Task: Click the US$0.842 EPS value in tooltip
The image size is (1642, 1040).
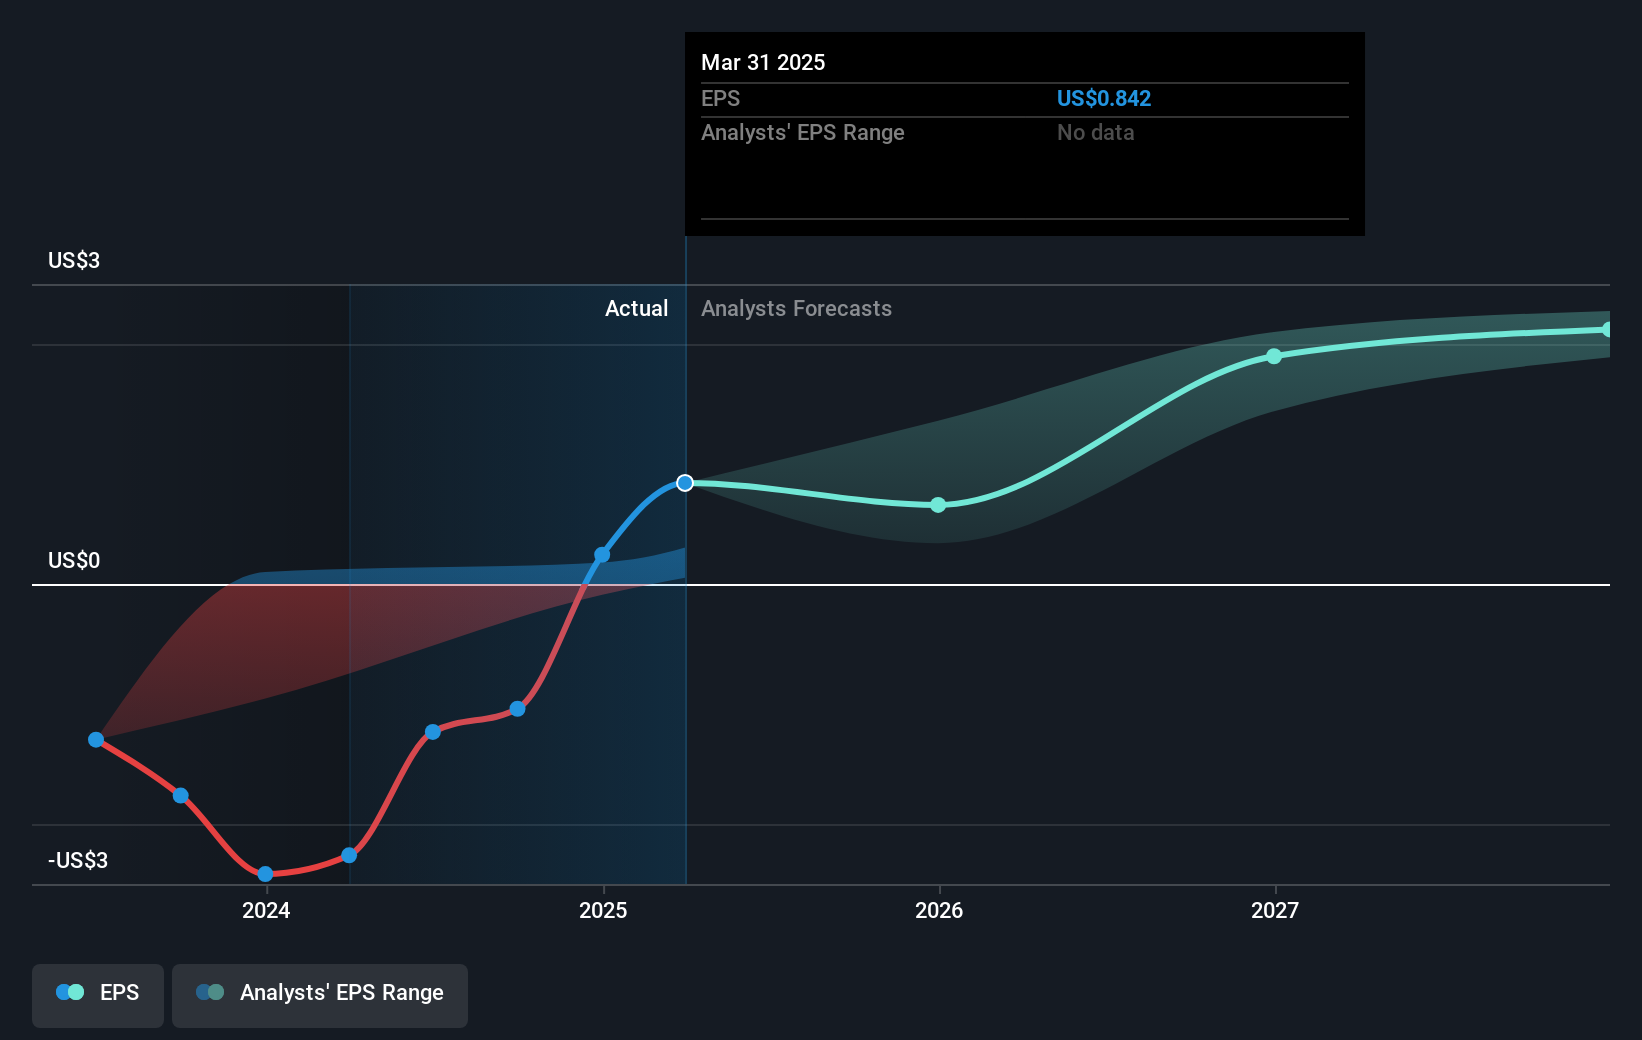Action: (x=1104, y=98)
